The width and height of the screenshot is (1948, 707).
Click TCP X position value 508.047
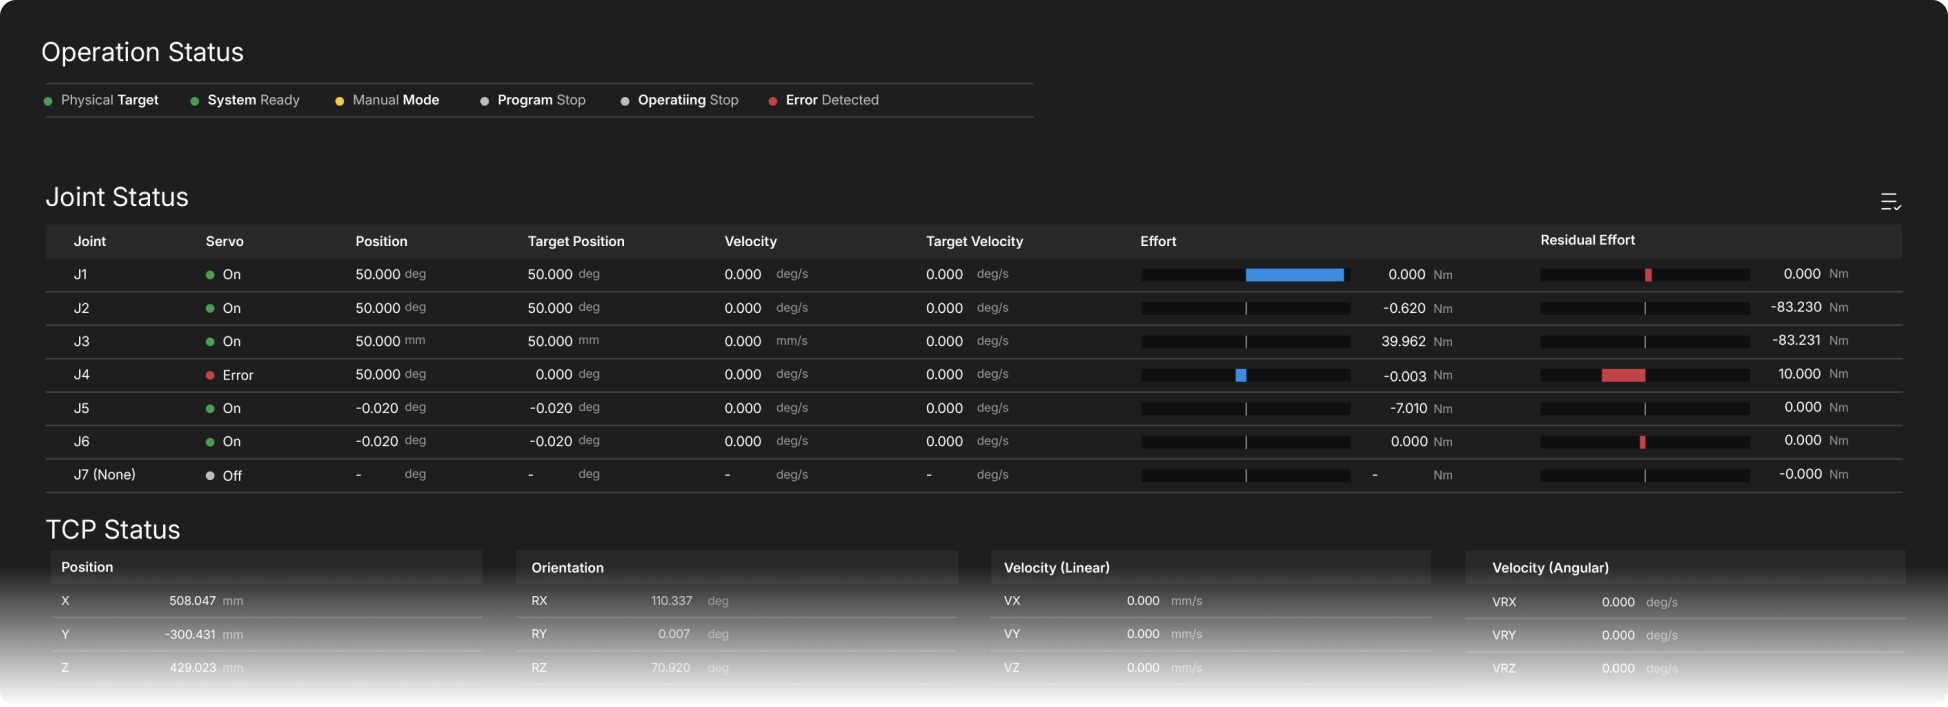coord(193,601)
